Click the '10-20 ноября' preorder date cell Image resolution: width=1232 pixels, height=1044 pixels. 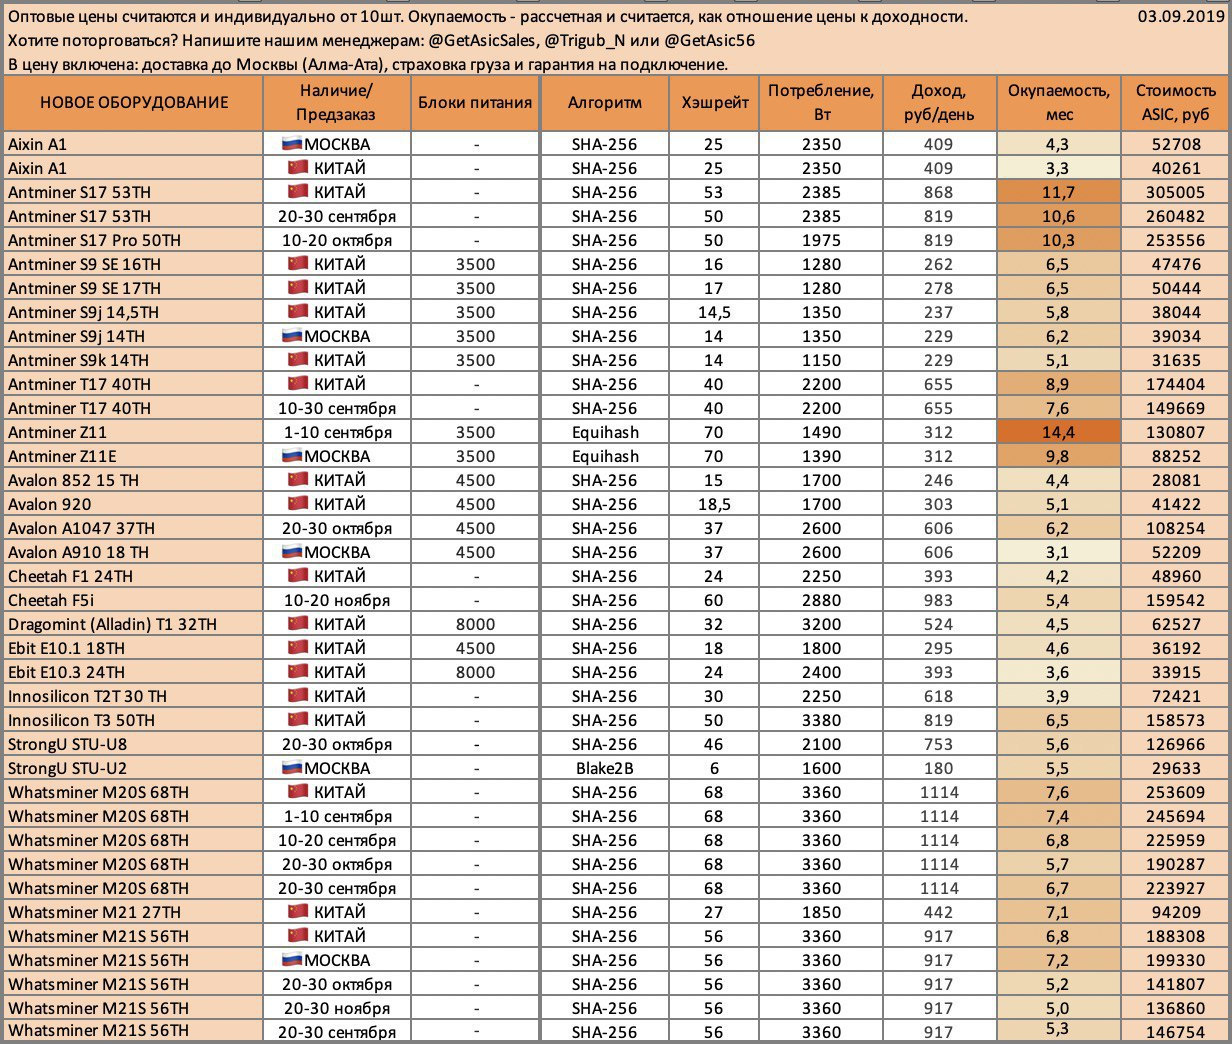point(337,600)
